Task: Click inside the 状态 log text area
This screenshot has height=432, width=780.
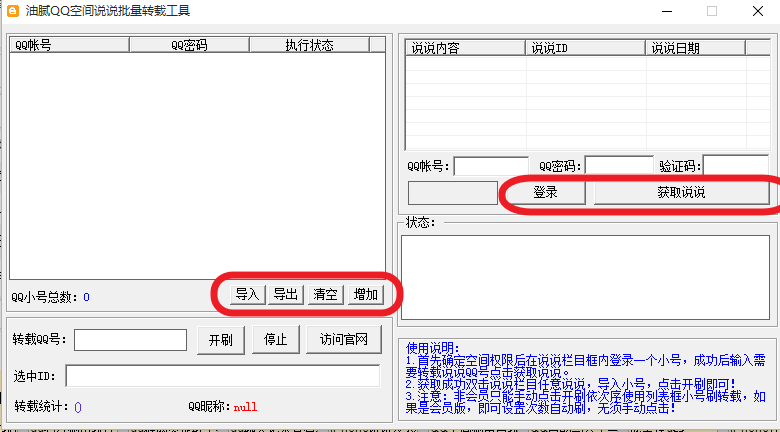Action: (585, 277)
